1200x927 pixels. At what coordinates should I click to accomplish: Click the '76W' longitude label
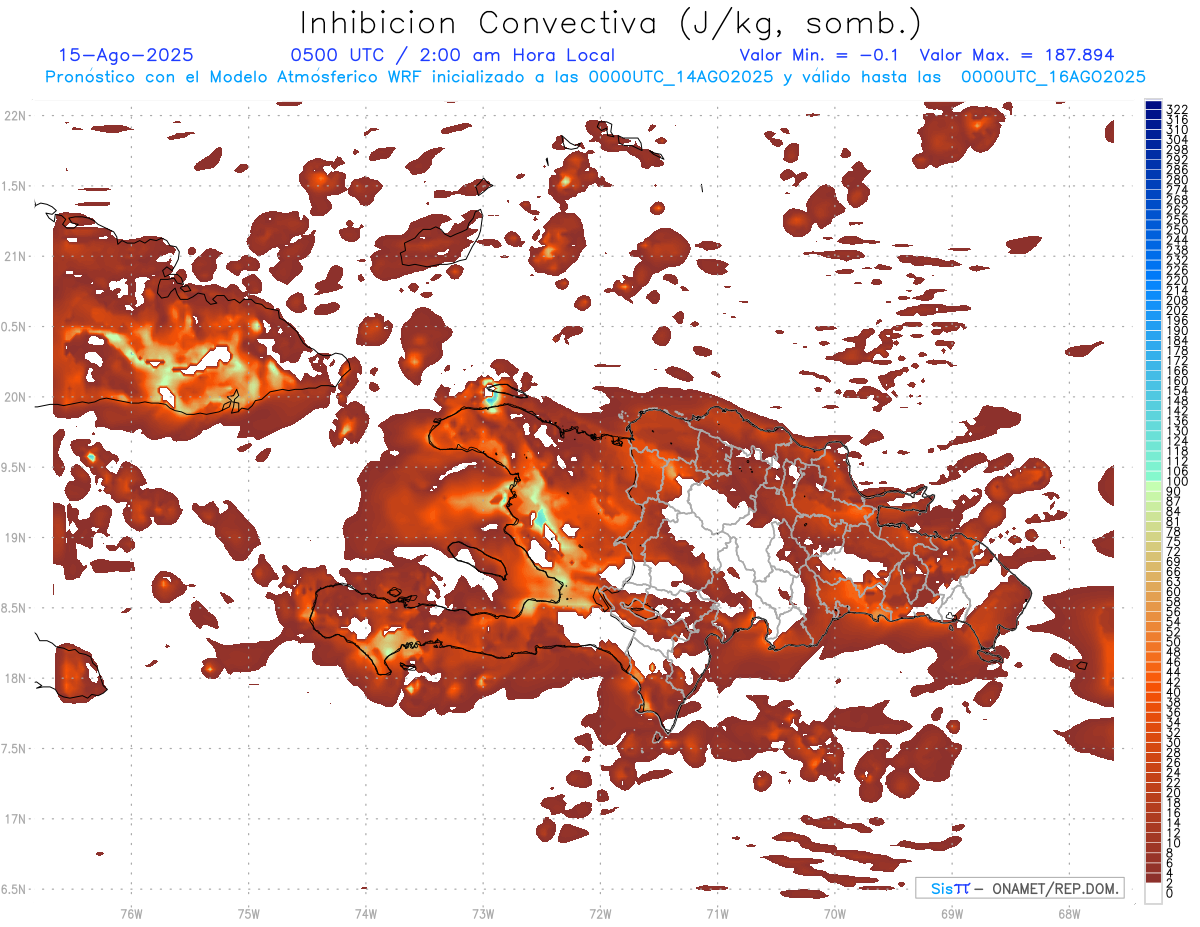pos(131,913)
